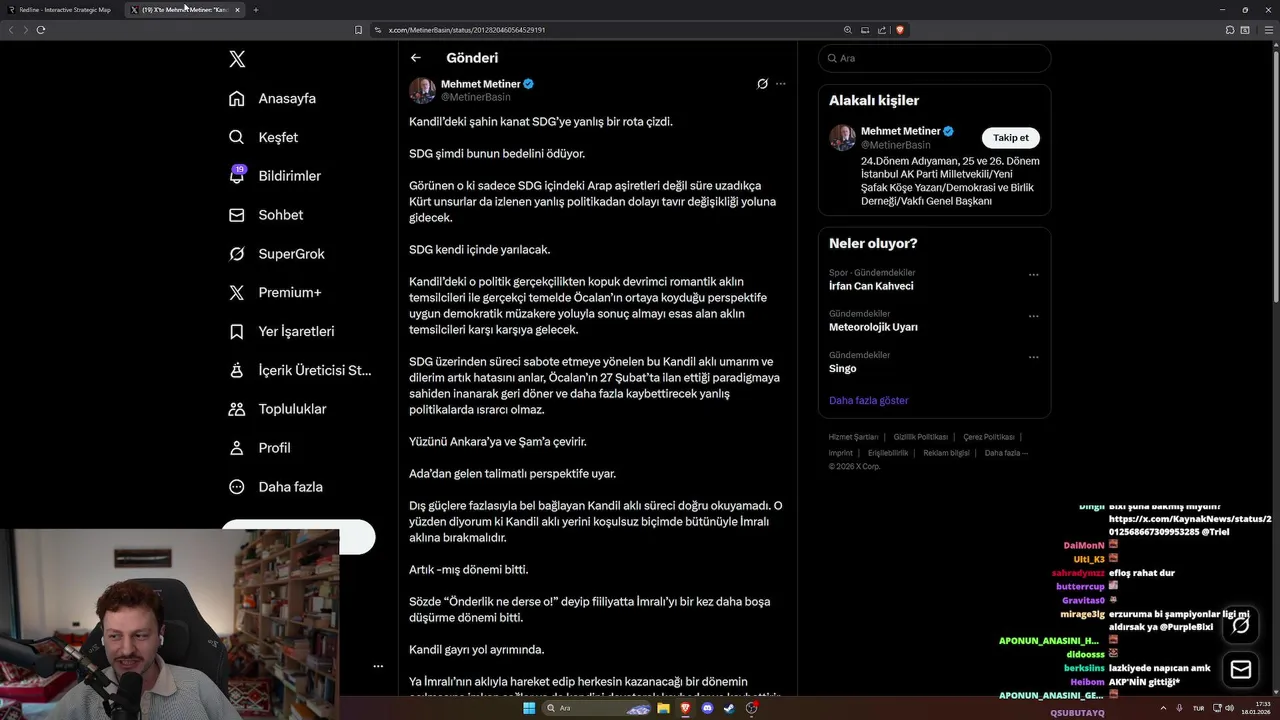The width and height of the screenshot is (1280, 720).
Task: Go back with the post arrow
Action: click(416, 58)
